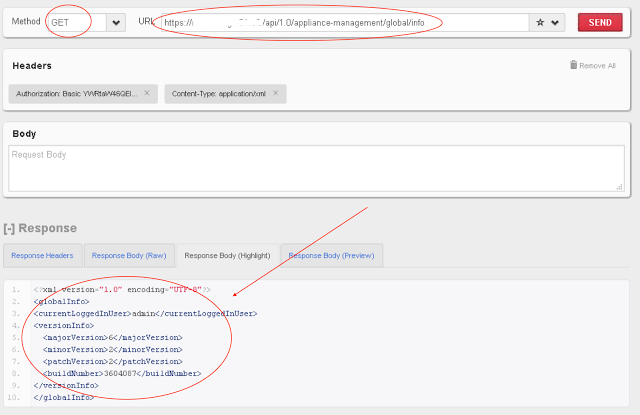Click trash icon next to Remove All

[573, 65]
